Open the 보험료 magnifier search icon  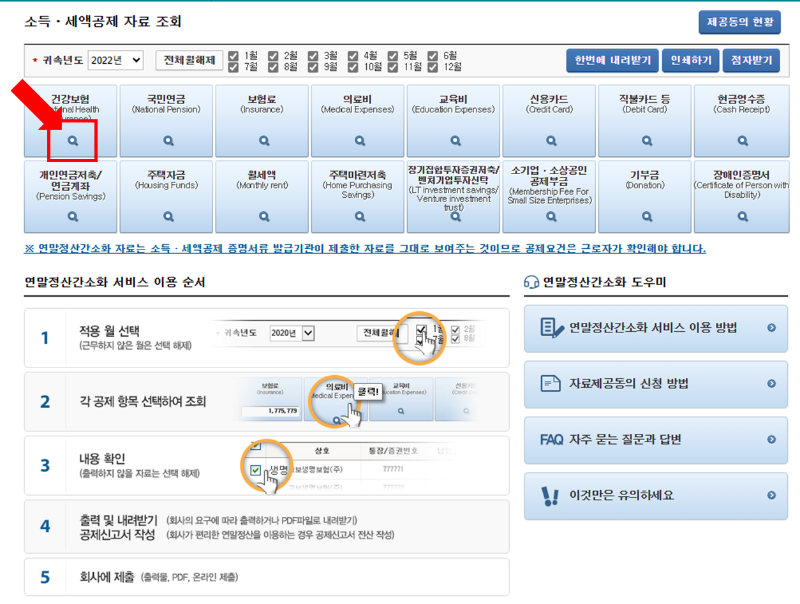pos(264,141)
